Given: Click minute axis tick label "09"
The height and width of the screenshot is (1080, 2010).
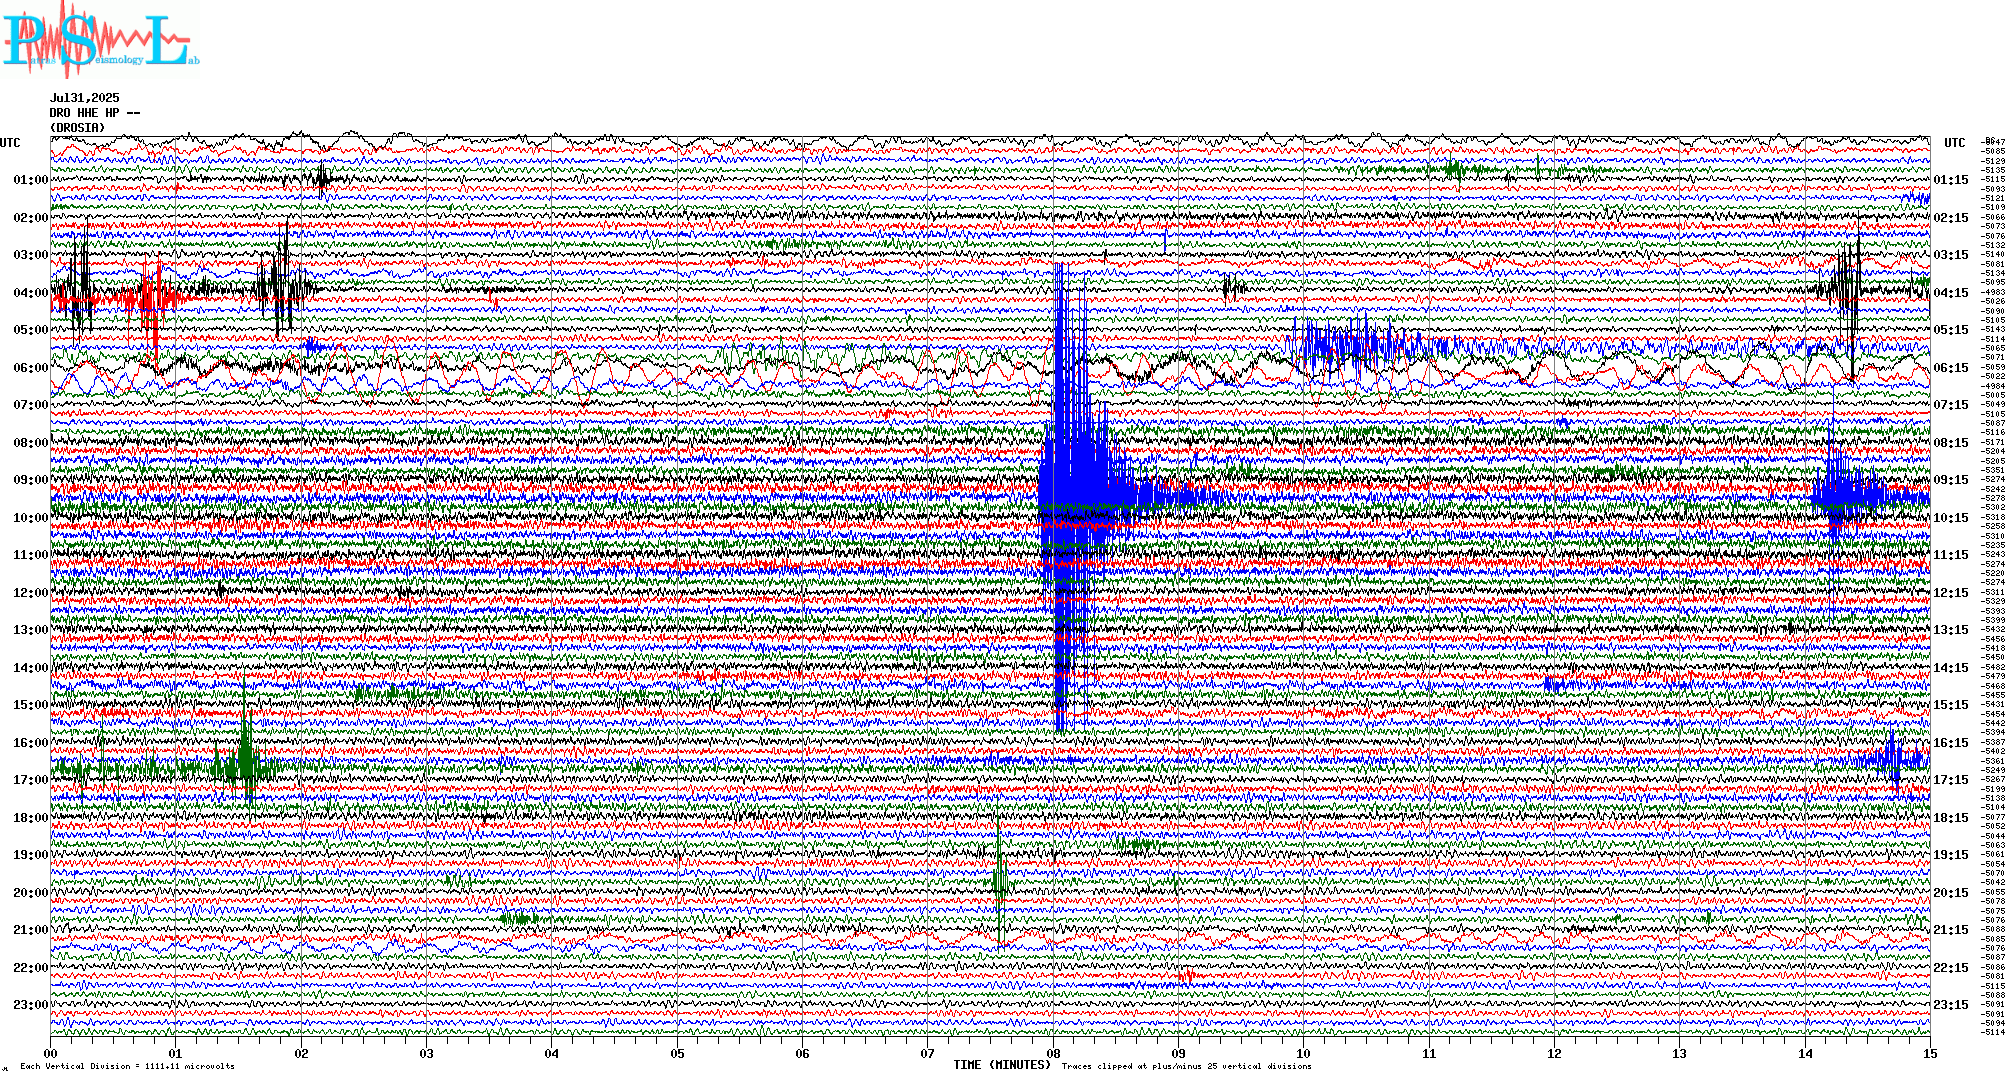Looking at the screenshot, I should click(1179, 1053).
